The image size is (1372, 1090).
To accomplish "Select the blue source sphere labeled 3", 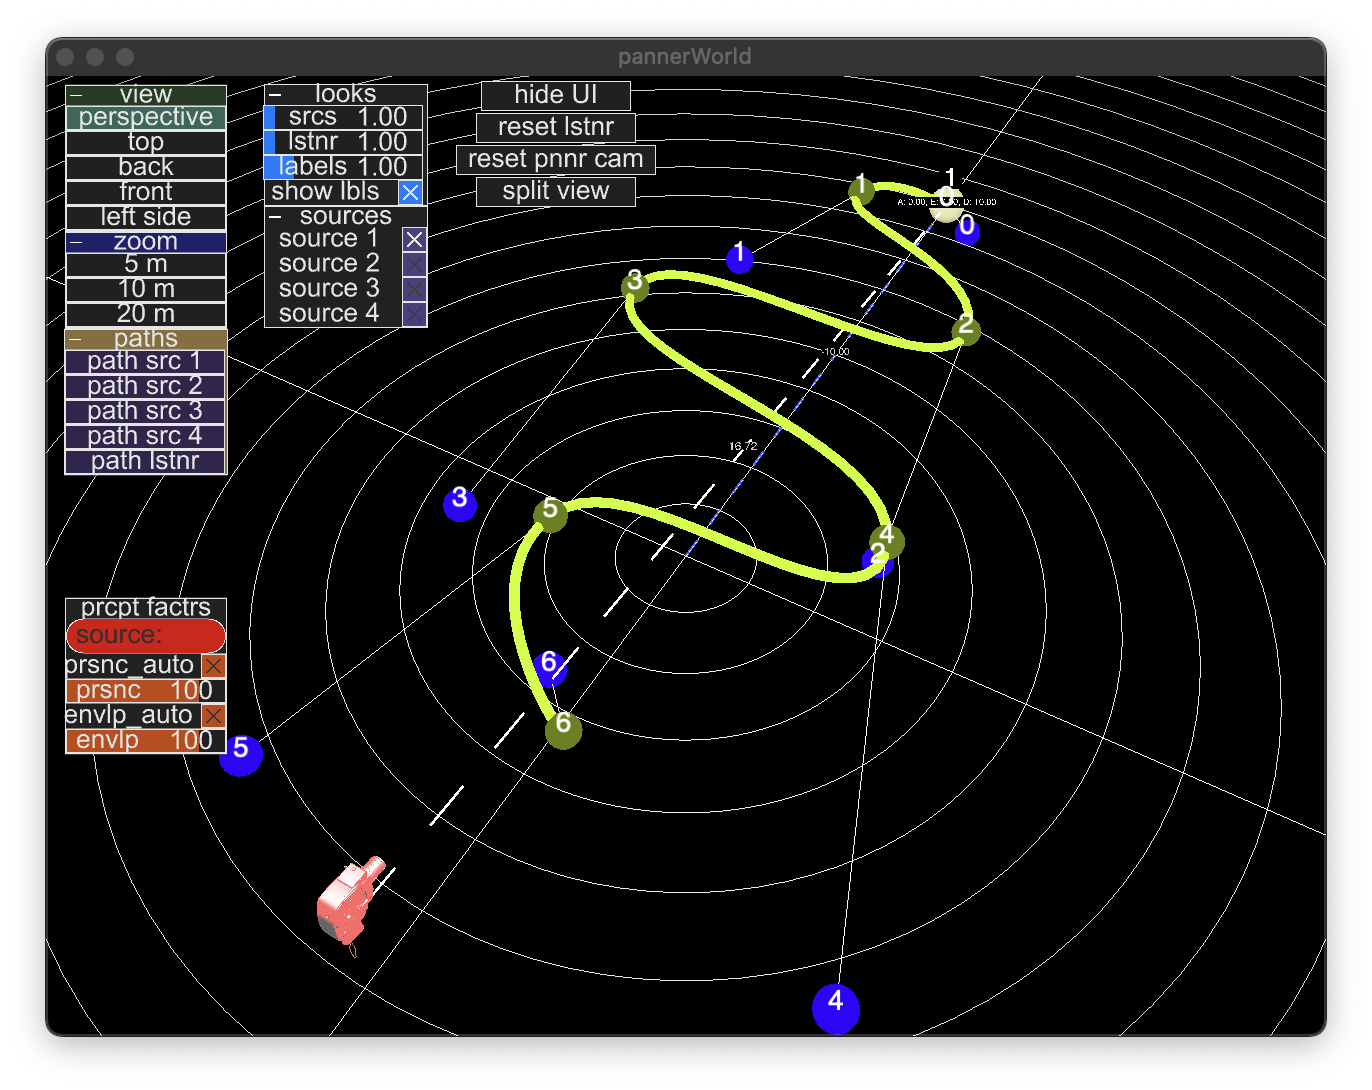I will [x=460, y=503].
